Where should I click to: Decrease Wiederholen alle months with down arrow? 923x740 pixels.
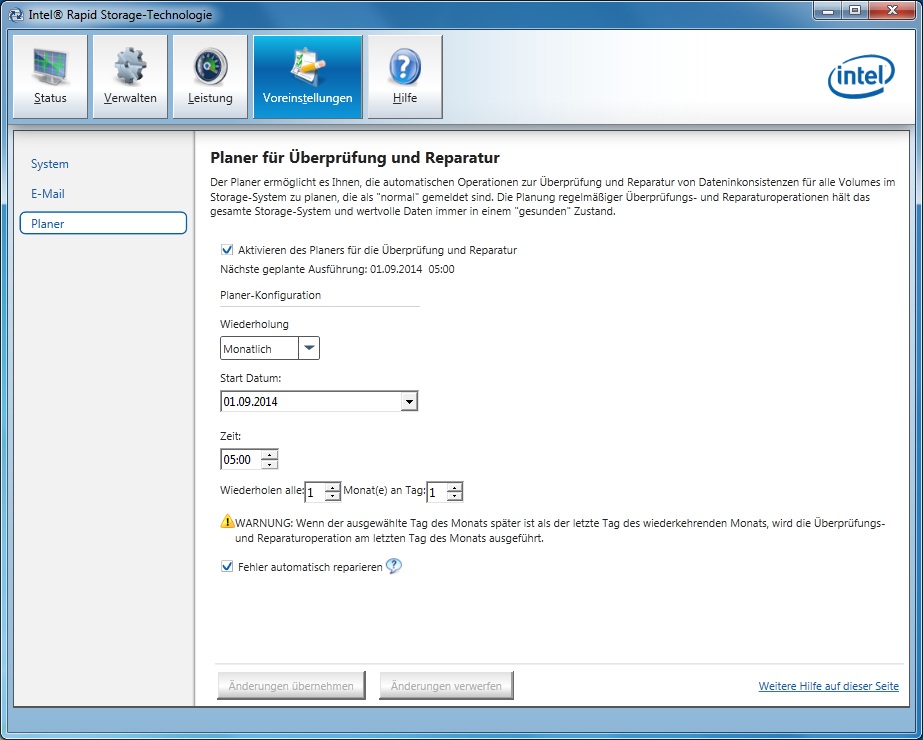pyautogui.click(x=333, y=497)
